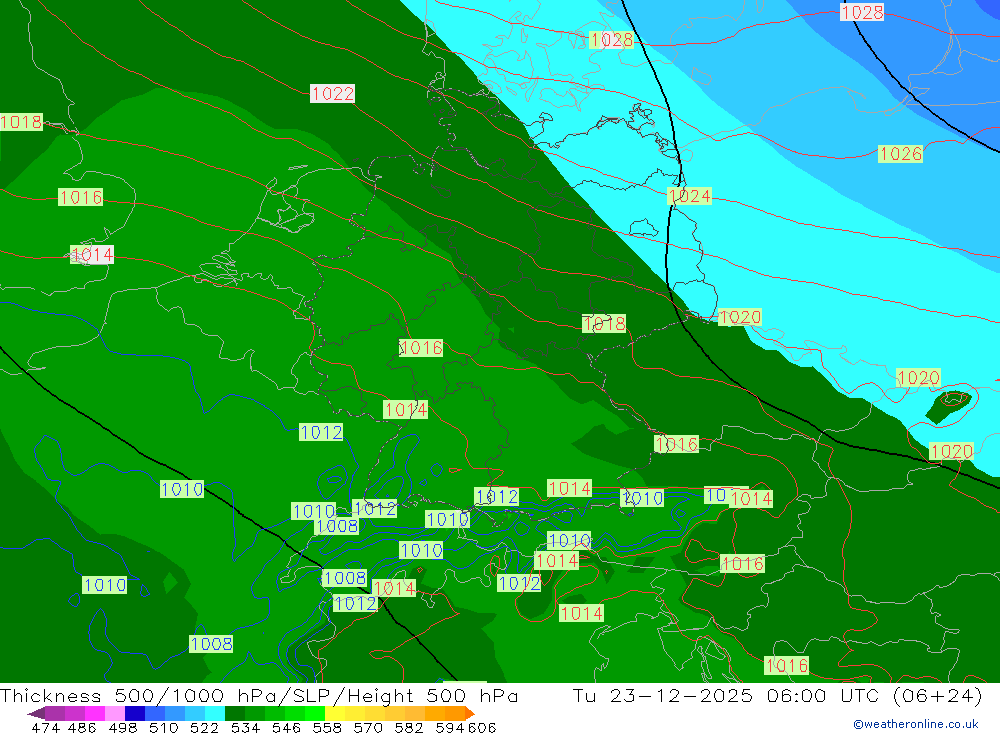Click the 1022 isobar label

(332, 94)
